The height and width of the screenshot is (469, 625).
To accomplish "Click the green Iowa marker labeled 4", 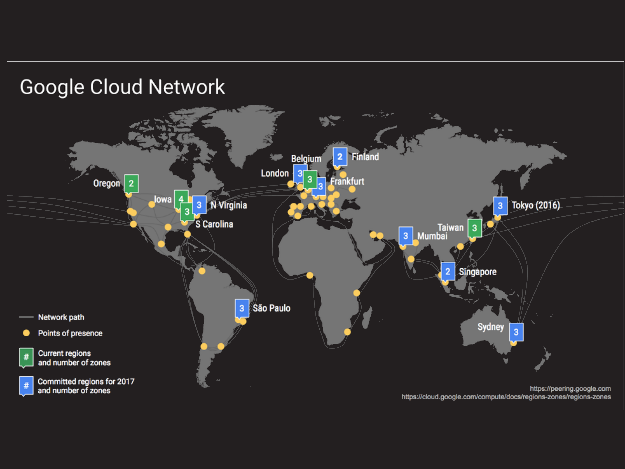I will pyautogui.click(x=180, y=198).
